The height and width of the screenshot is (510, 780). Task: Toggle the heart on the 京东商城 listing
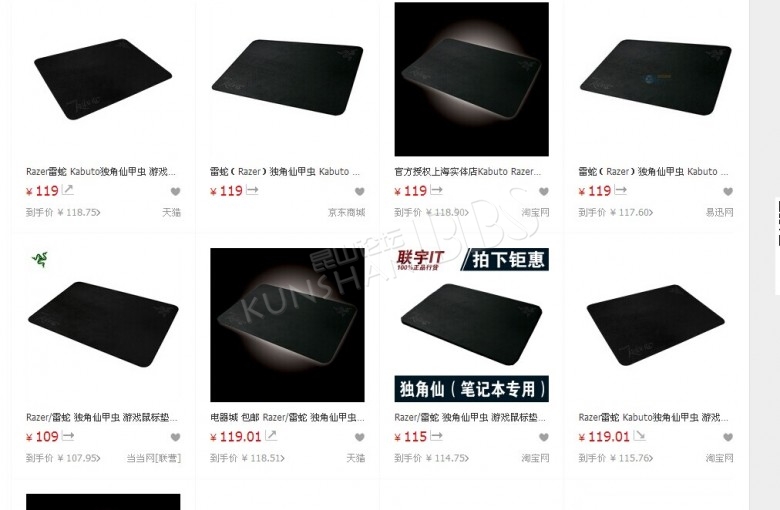pyautogui.click(x=360, y=192)
